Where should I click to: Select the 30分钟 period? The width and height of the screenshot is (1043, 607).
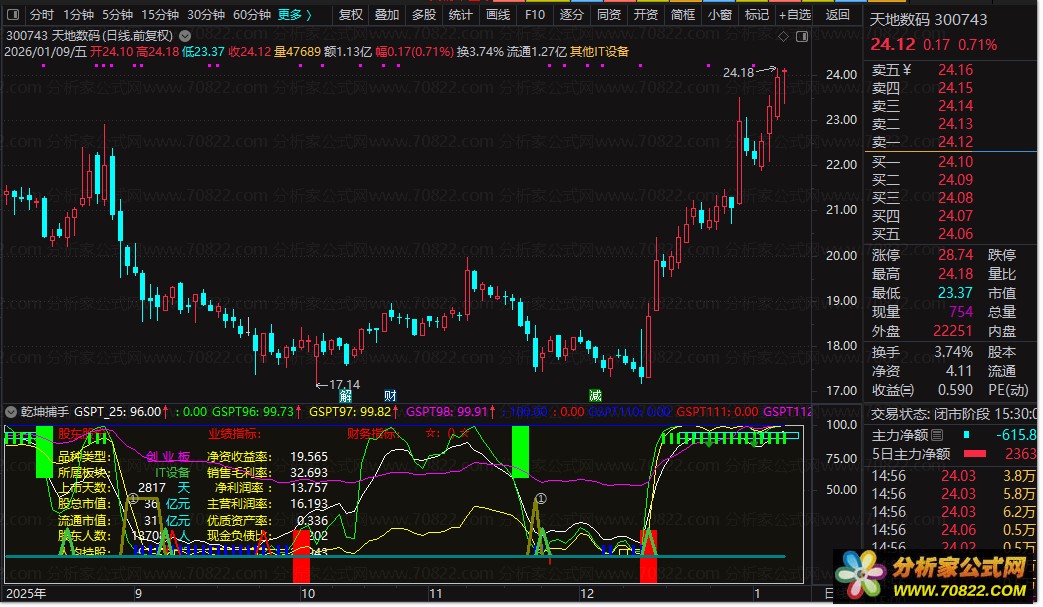point(206,14)
